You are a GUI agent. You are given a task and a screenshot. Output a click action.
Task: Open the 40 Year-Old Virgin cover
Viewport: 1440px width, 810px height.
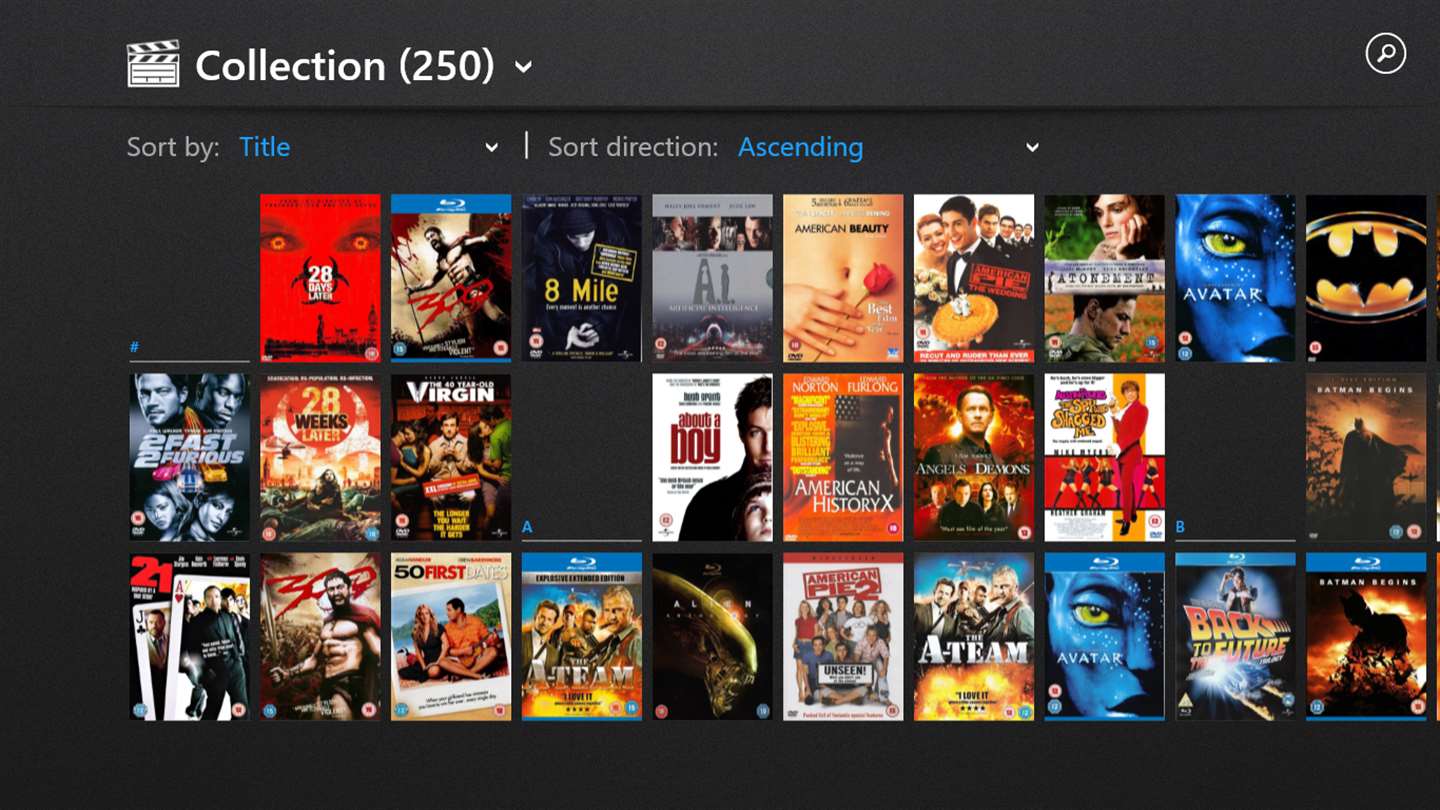[451, 457]
